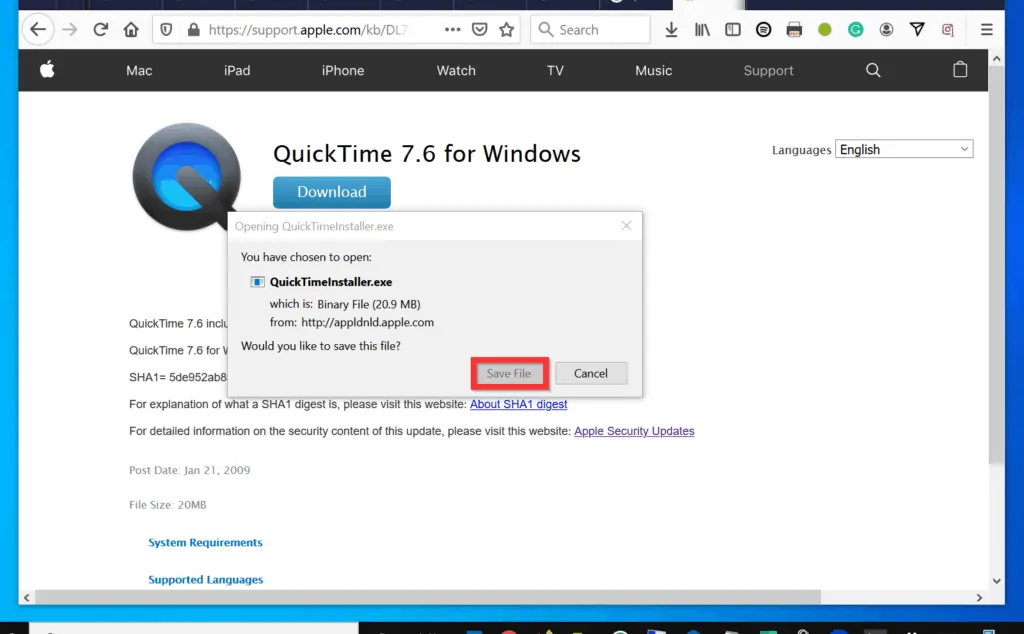Click the scroll down arrow
Screen dimensions: 1024x634
tap(996, 580)
